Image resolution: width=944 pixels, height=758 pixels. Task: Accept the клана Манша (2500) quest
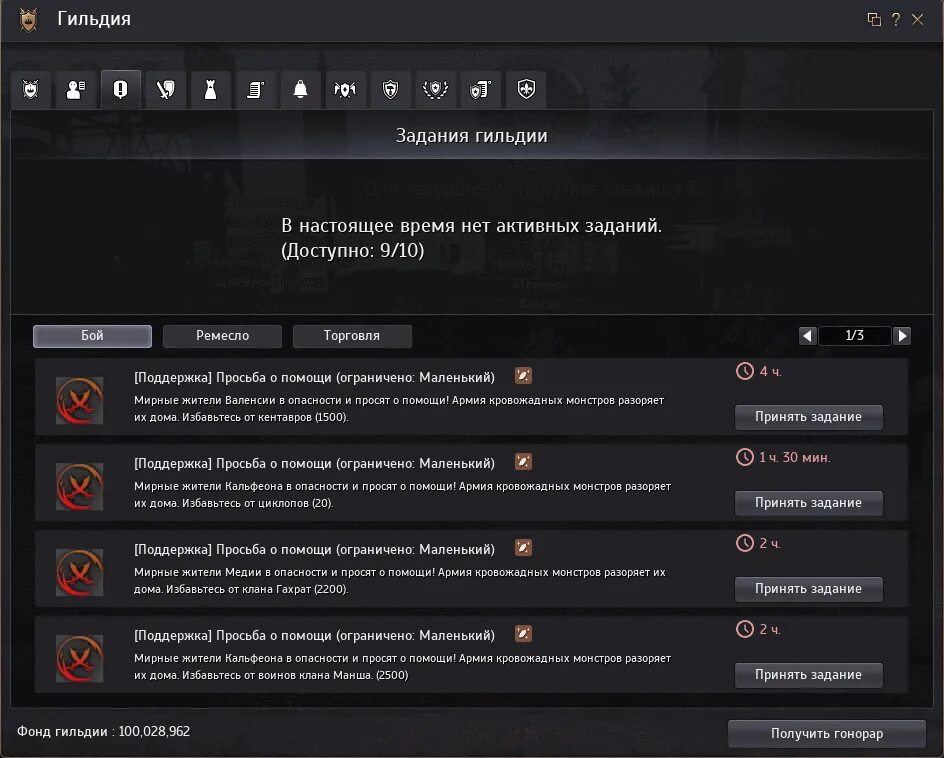click(809, 676)
